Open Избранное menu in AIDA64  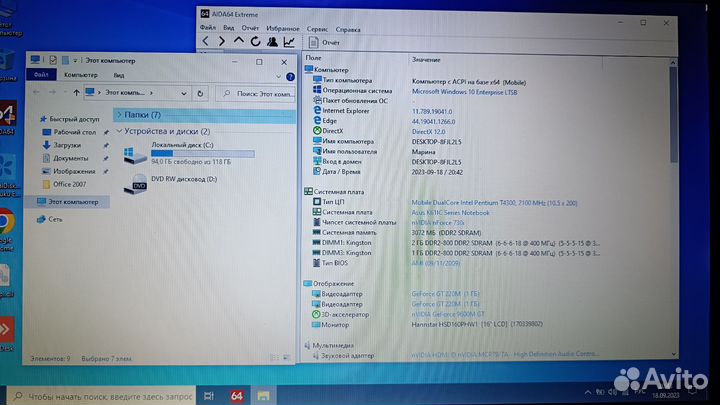[283, 28]
